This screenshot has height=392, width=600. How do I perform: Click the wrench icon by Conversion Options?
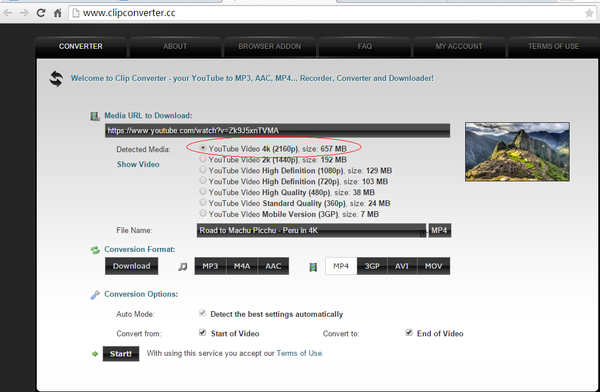coord(95,295)
